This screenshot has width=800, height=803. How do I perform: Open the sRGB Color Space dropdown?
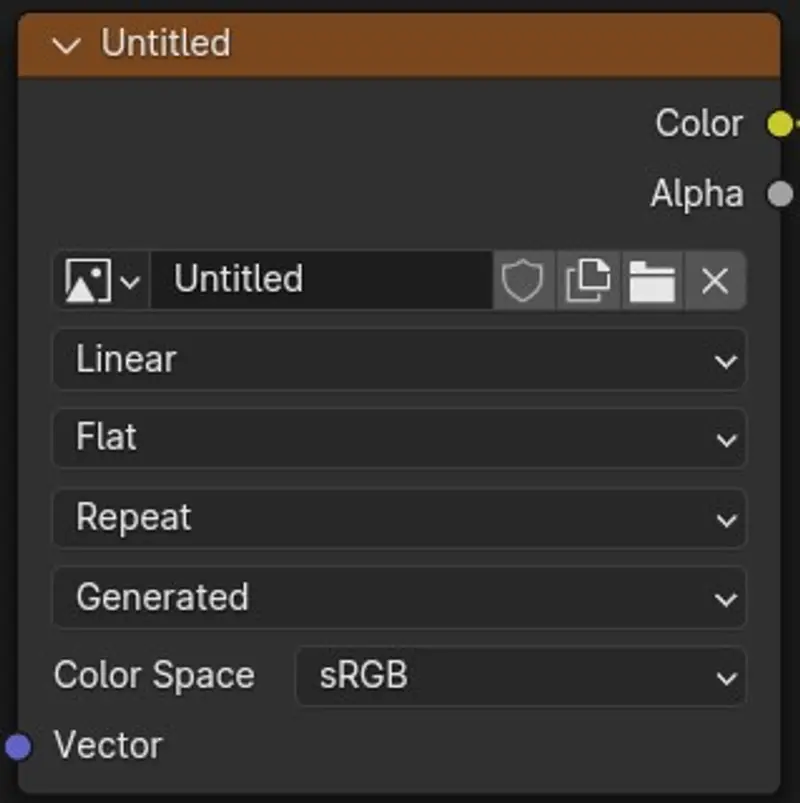click(x=520, y=676)
